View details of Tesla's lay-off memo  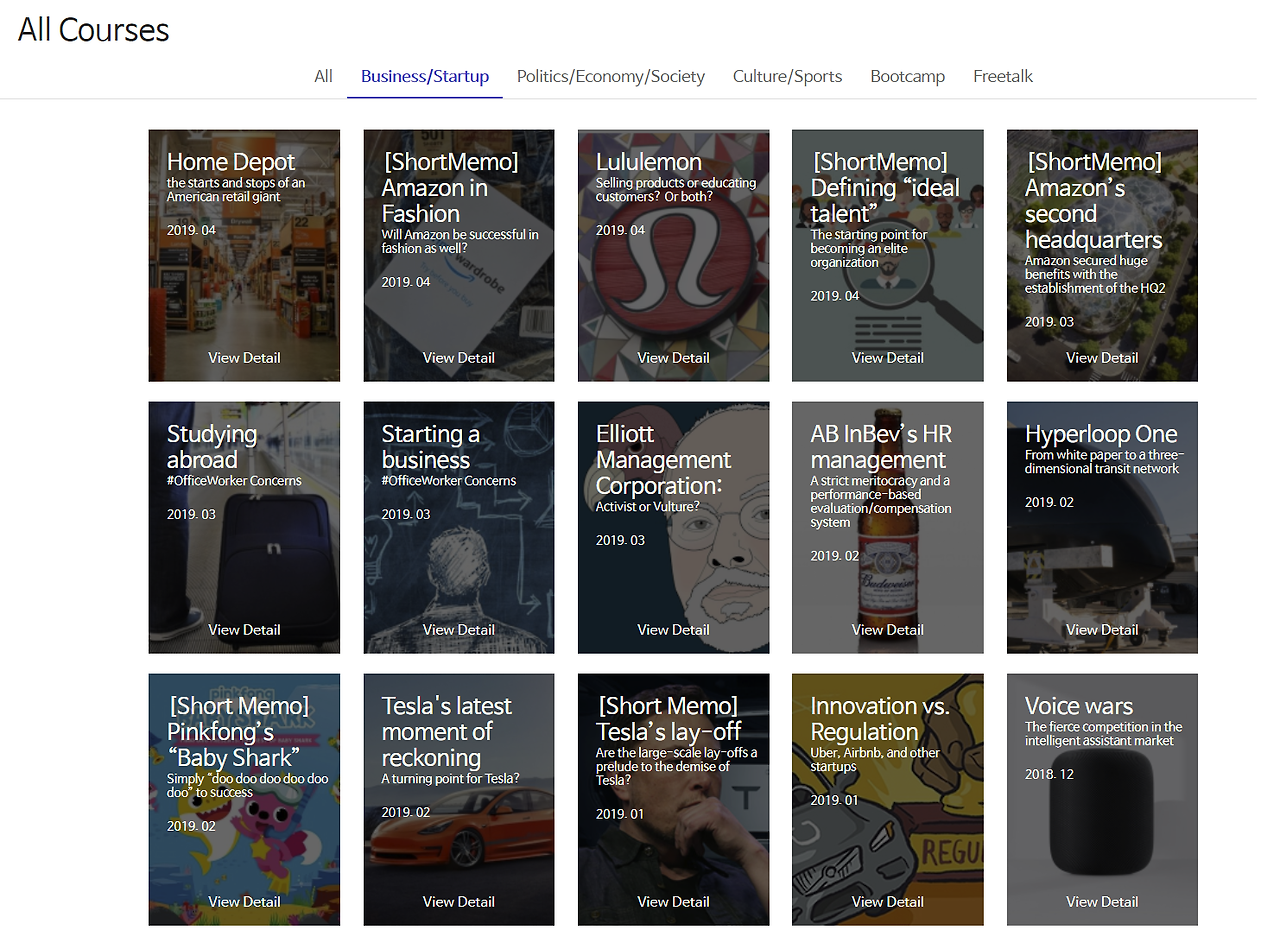tap(673, 902)
